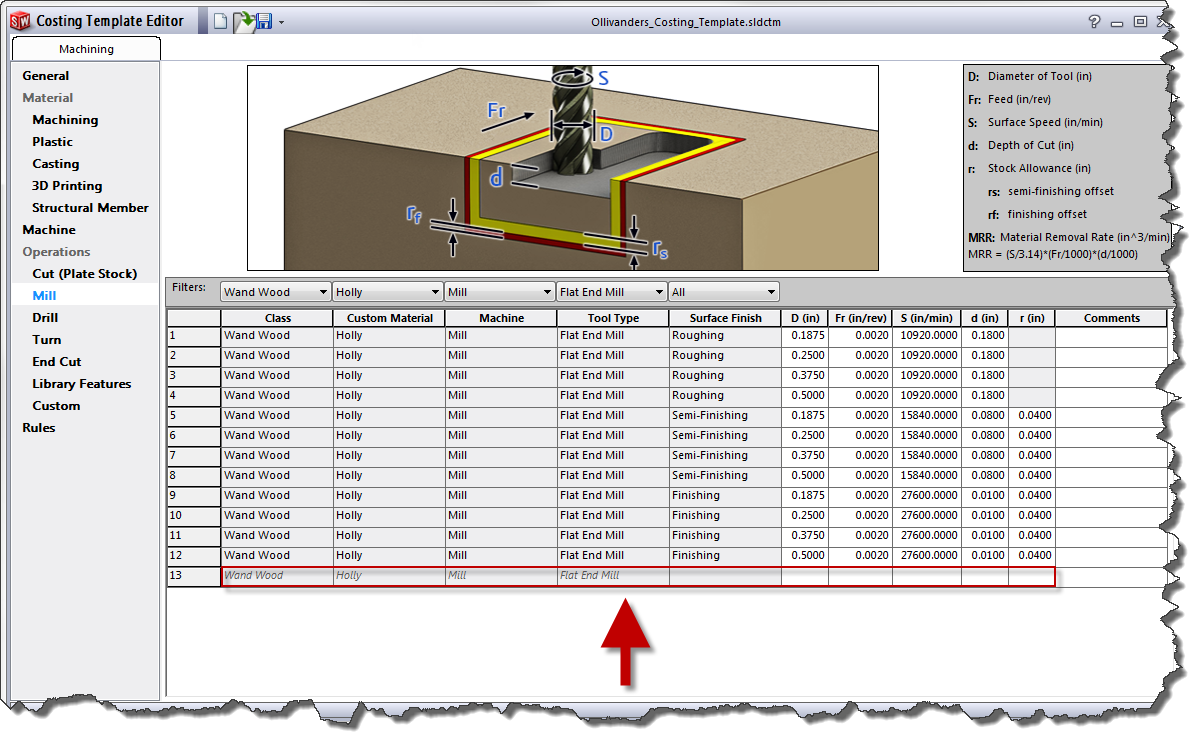Open the Mill machine filter
The height and width of the screenshot is (743, 1204).
point(500,292)
